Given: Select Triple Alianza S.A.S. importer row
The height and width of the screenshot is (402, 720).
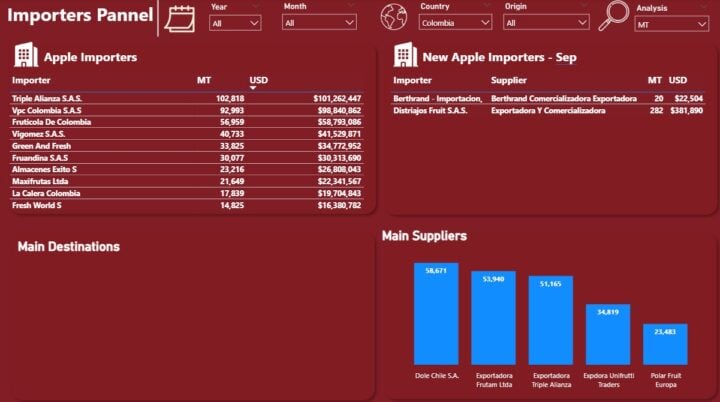Looking at the screenshot, I should tap(42, 99).
